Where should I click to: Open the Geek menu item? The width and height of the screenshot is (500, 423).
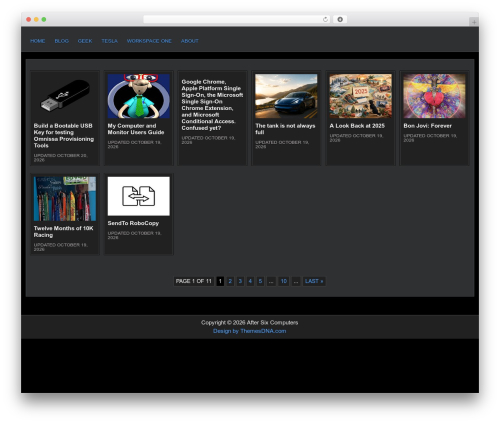pyautogui.click(x=85, y=41)
